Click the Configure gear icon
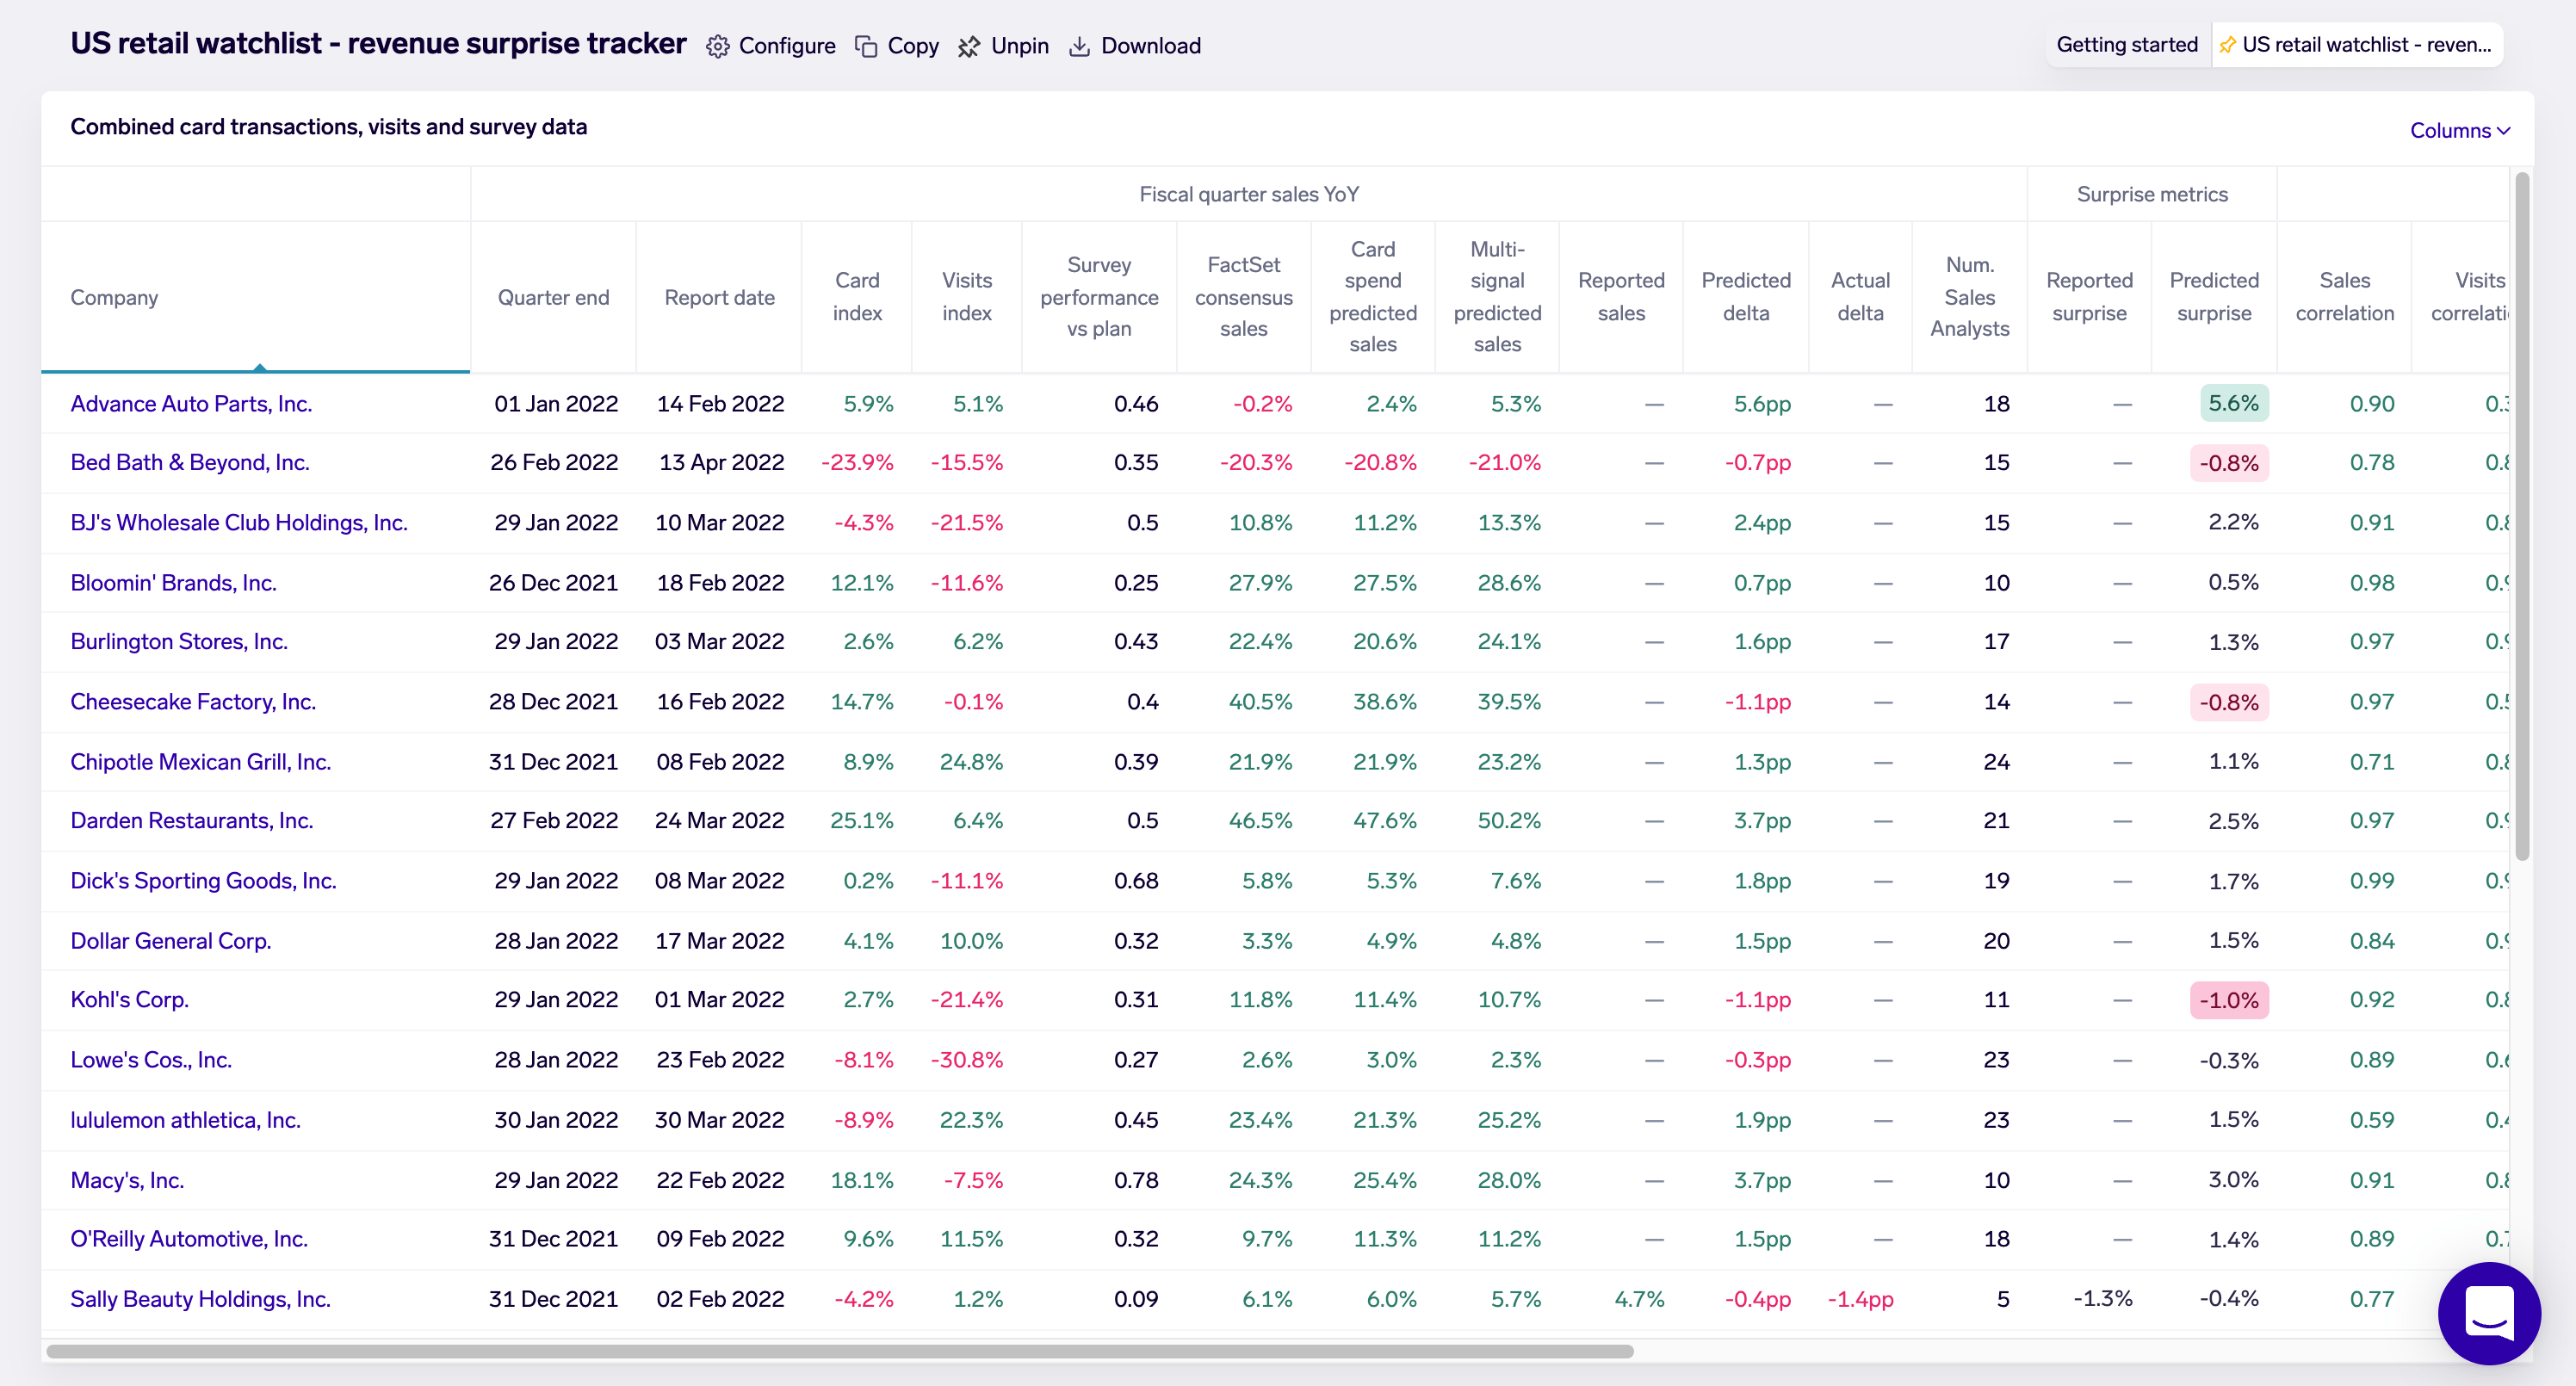 pos(717,47)
